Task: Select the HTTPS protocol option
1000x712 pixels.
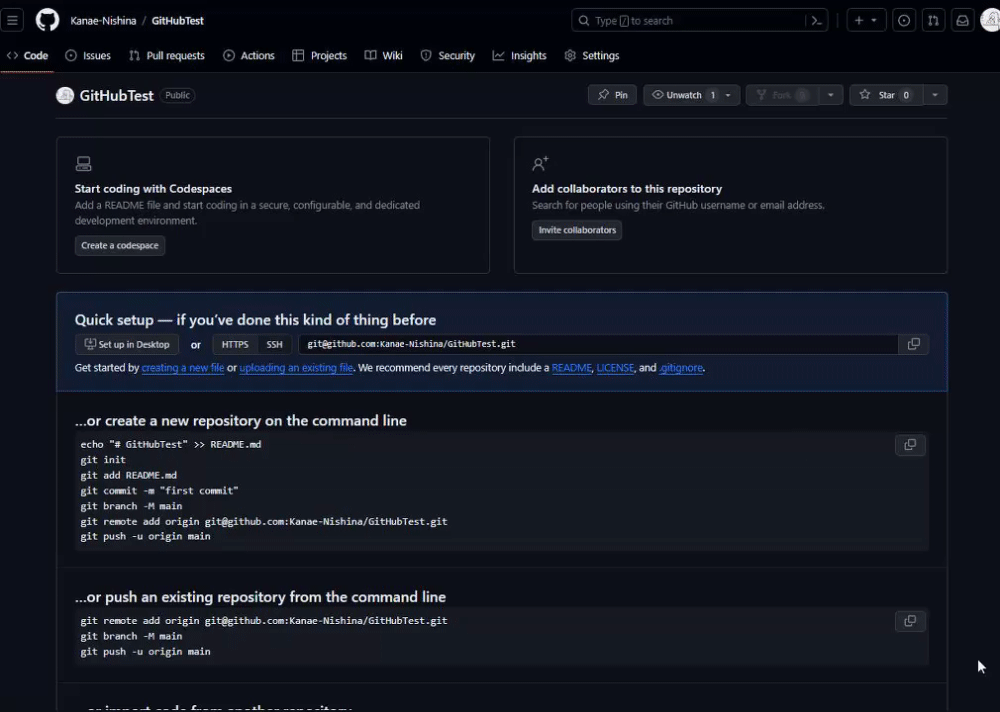Action: pyautogui.click(x=235, y=345)
